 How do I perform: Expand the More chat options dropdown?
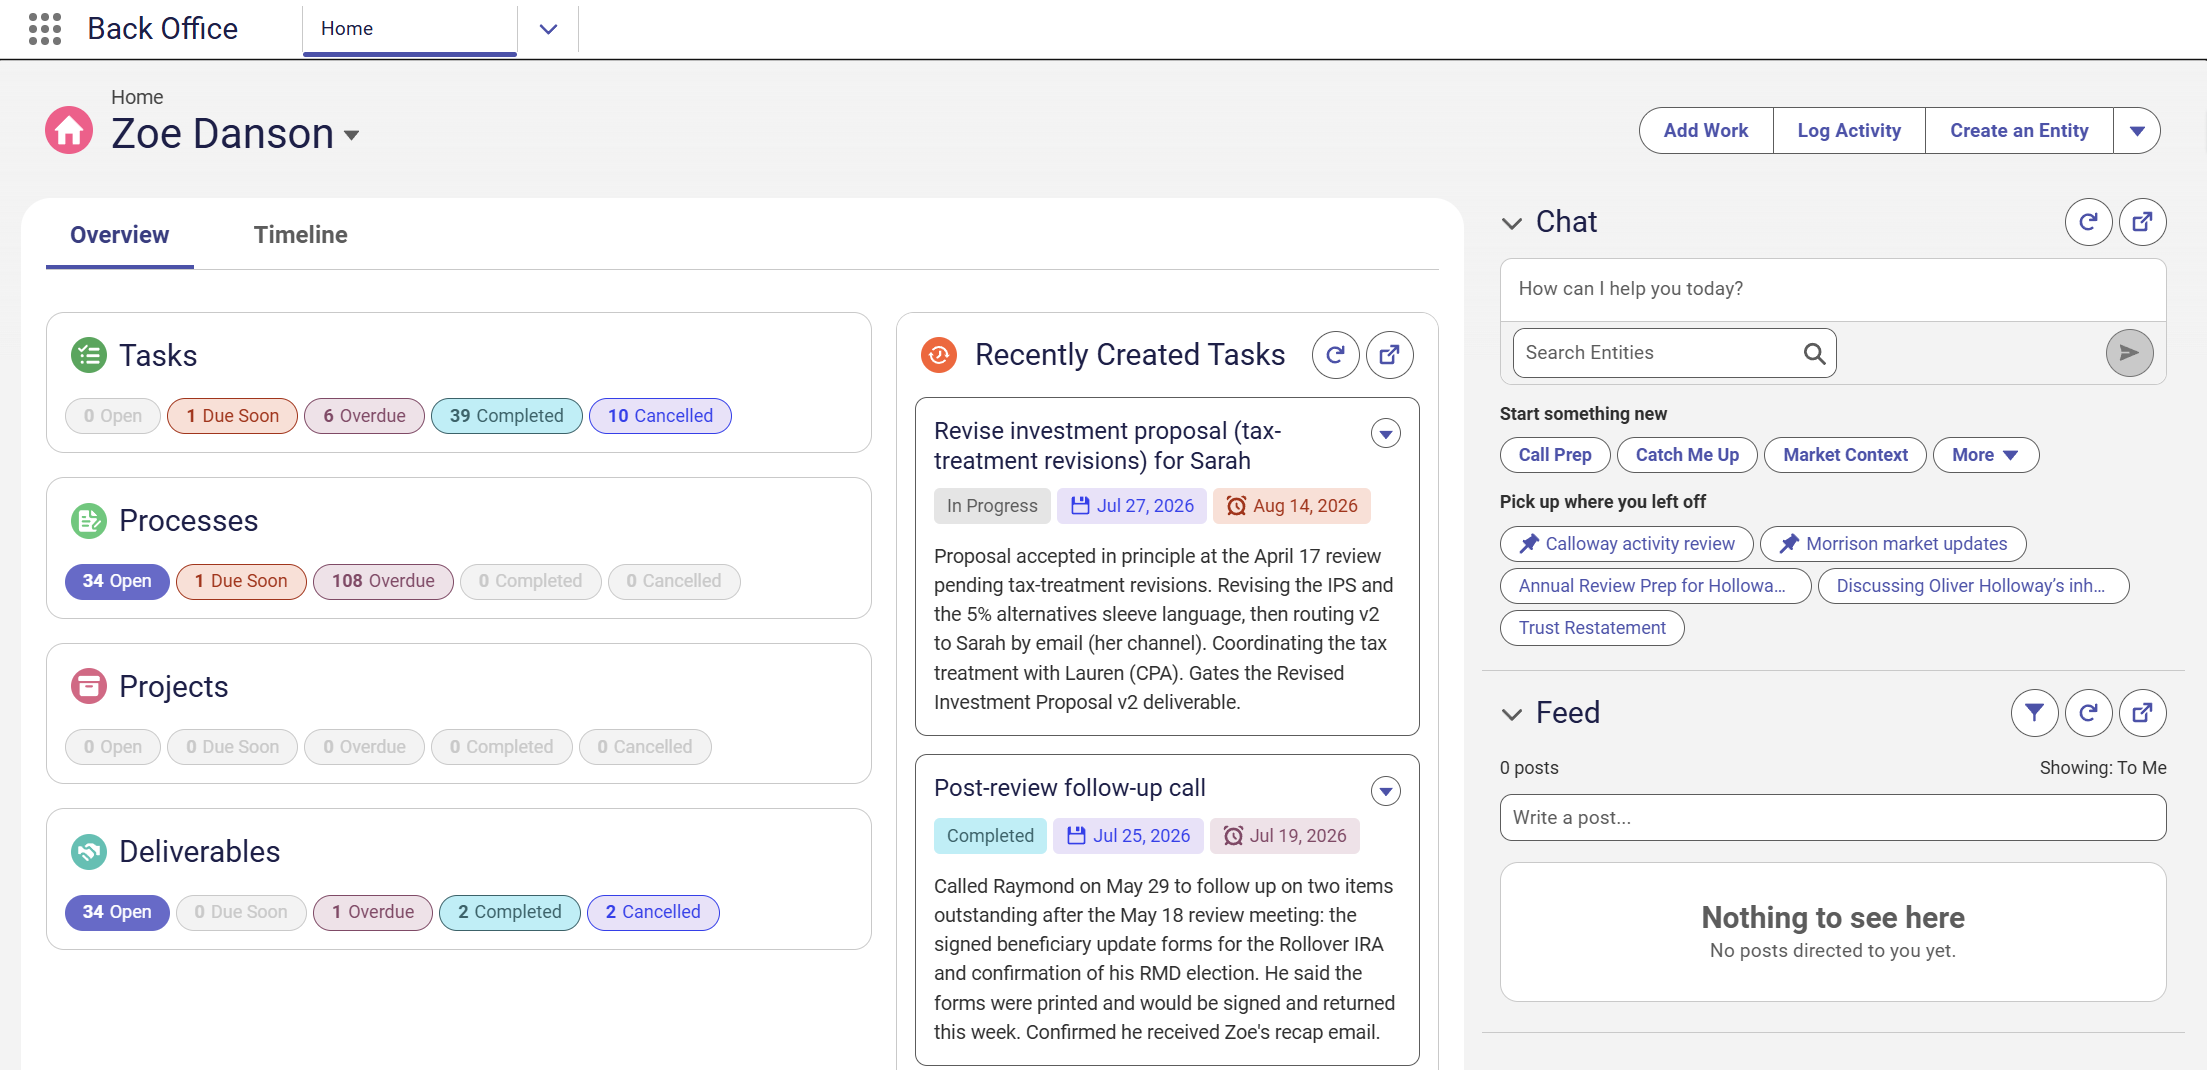click(1986, 455)
